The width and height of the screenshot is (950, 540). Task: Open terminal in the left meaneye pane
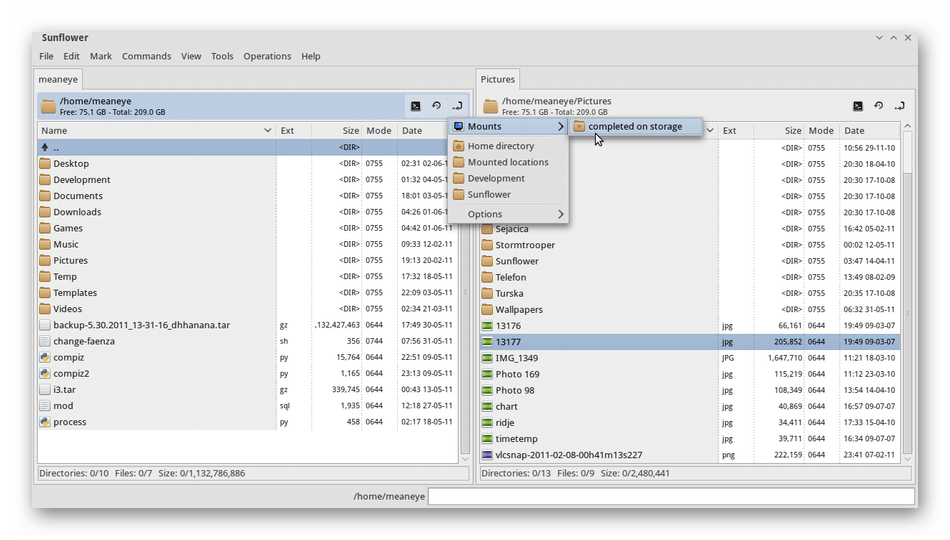415,106
